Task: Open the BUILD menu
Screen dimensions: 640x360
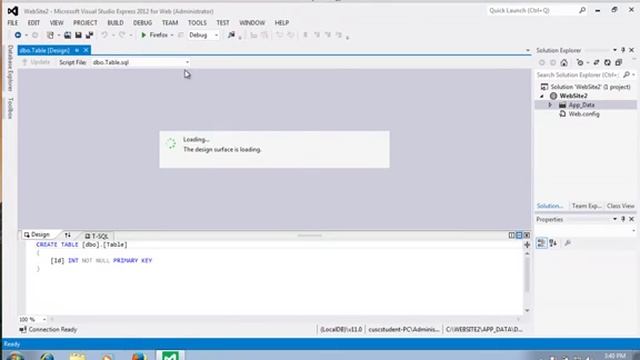Action: [115, 23]
